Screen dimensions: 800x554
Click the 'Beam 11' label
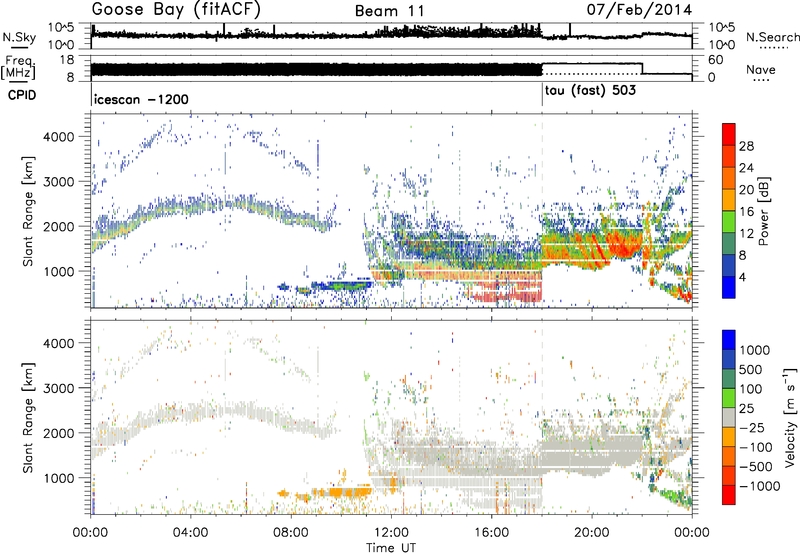(389, 11)
